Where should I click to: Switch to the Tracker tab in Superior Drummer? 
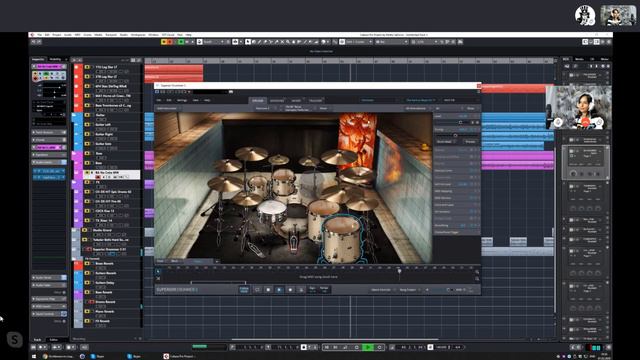click(315, 100)
